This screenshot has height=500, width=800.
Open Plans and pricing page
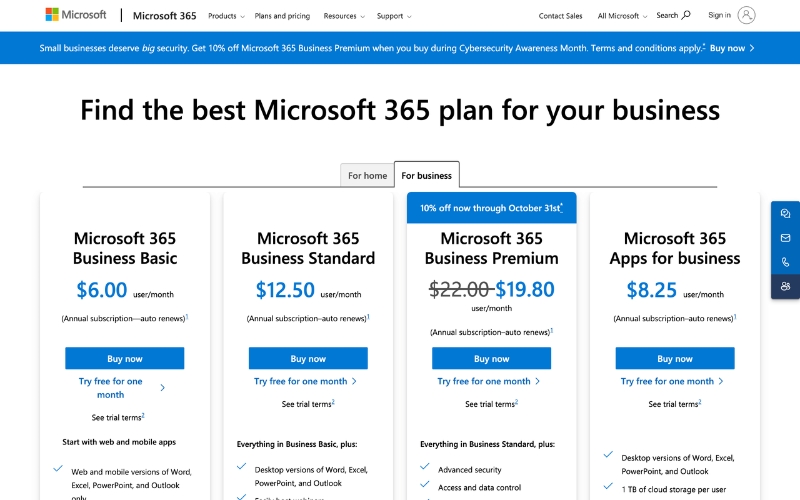tap(282, 16)
